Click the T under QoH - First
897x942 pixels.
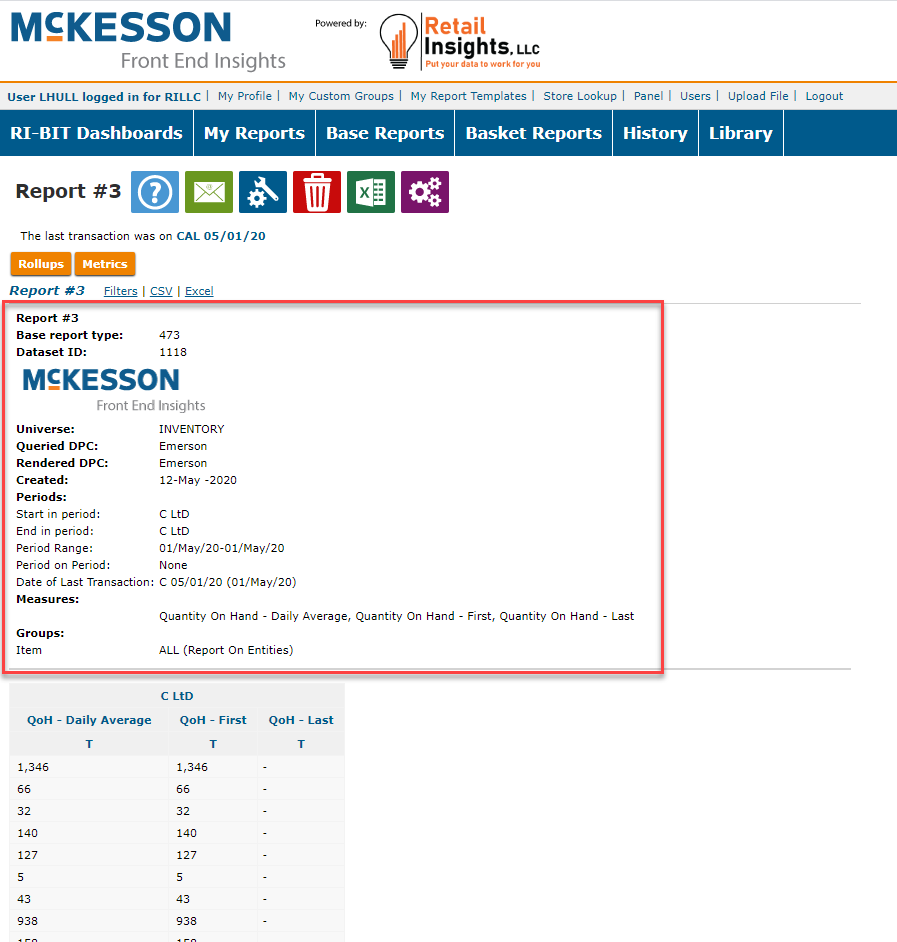pyautogui.click(x=213, y=744)
